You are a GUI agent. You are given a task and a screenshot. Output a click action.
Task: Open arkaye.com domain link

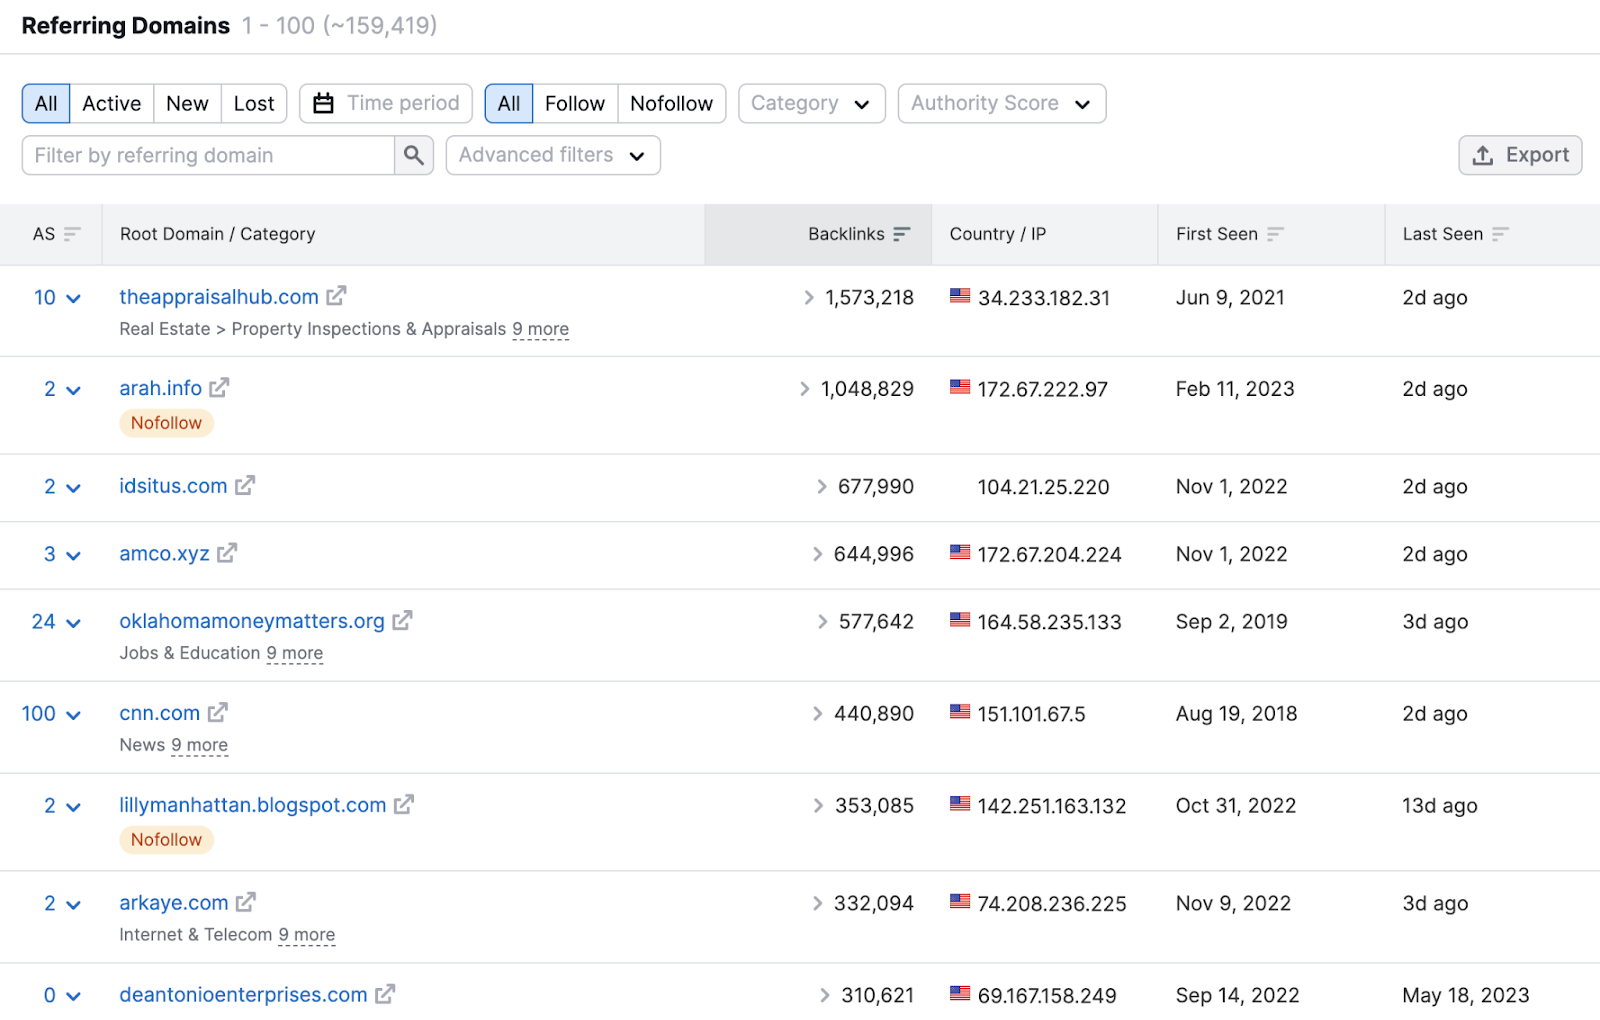click(x=174, y=902)
